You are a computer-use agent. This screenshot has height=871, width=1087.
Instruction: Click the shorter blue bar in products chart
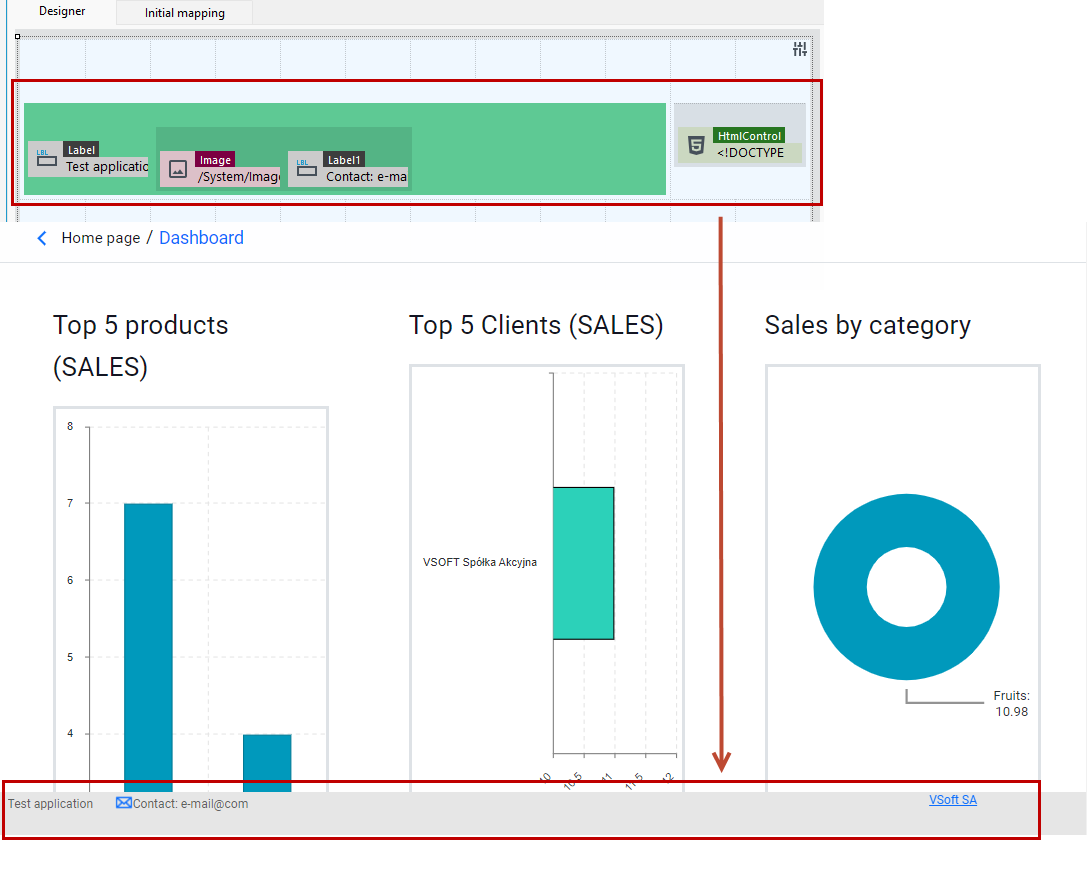(x=267, y=763)
